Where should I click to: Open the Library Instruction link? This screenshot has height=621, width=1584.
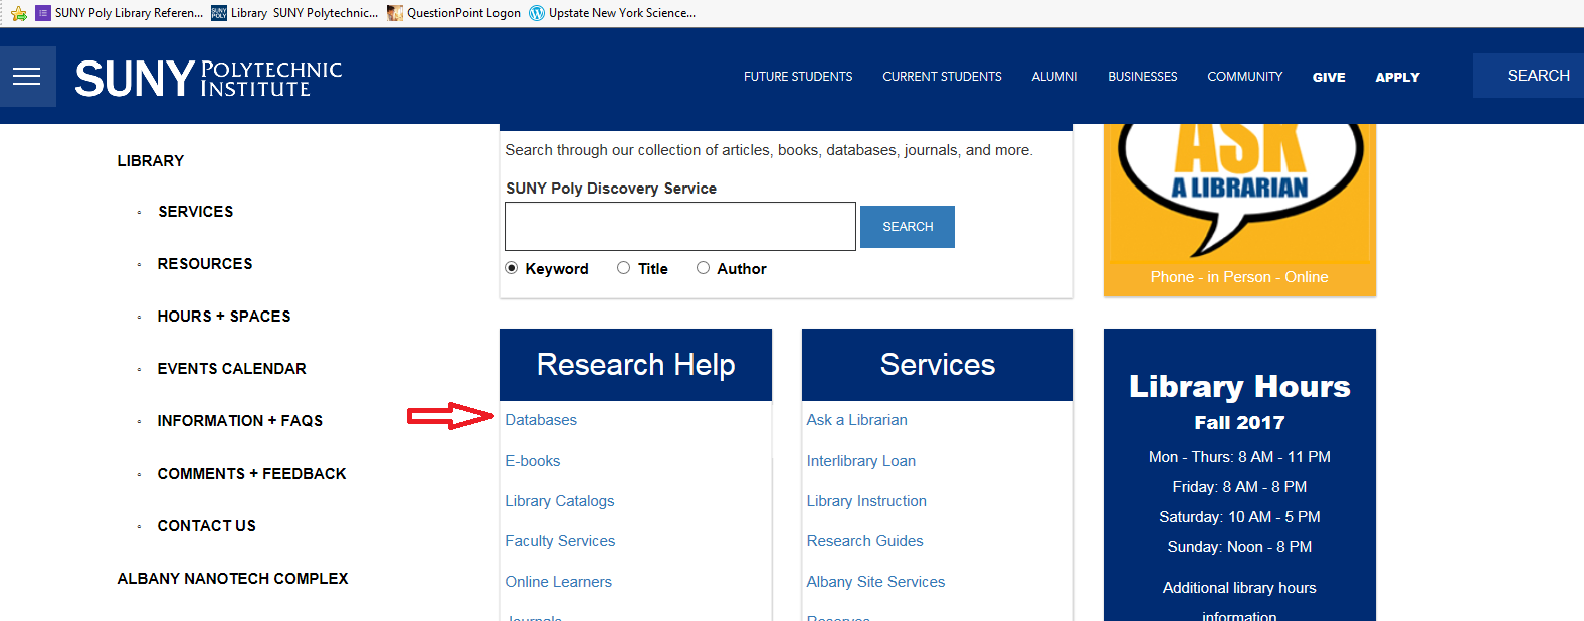(x=867, y=501)
